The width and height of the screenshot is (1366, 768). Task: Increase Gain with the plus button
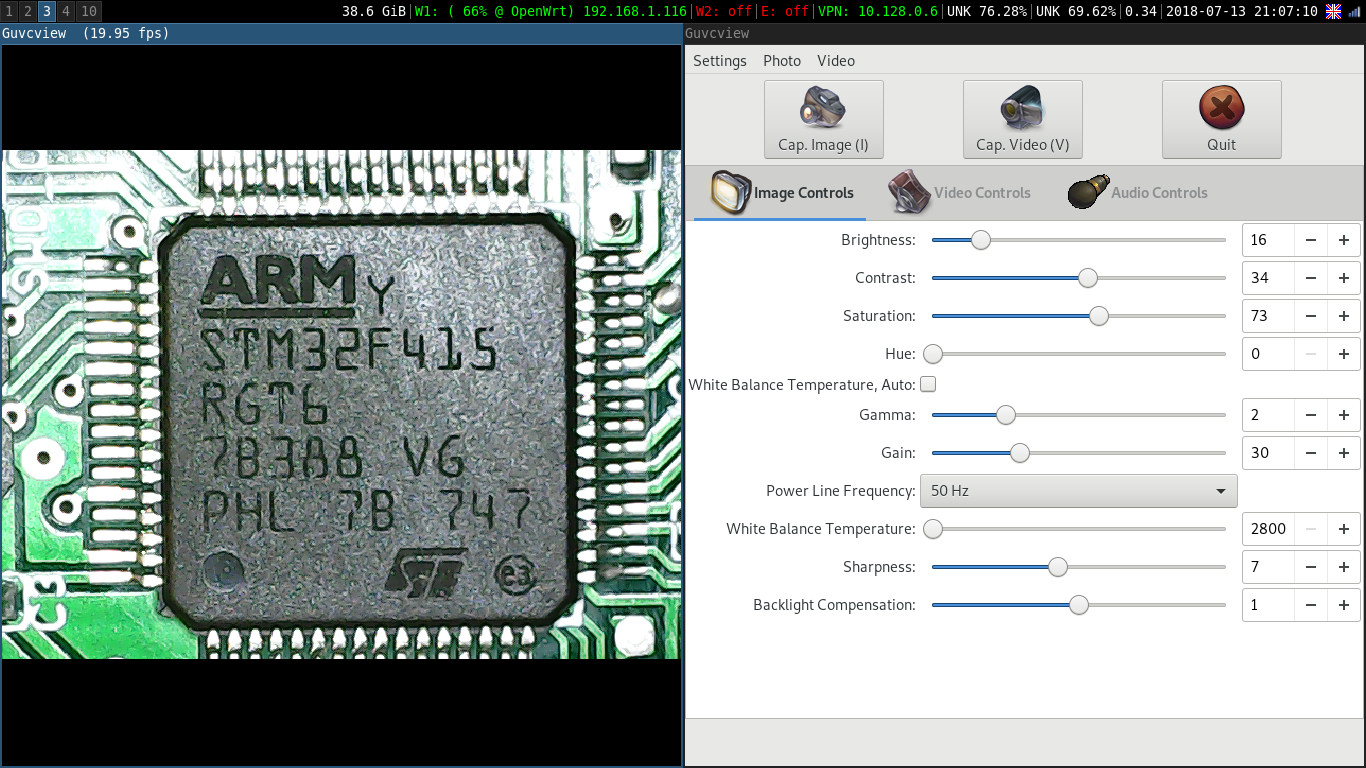[1344, 453]
